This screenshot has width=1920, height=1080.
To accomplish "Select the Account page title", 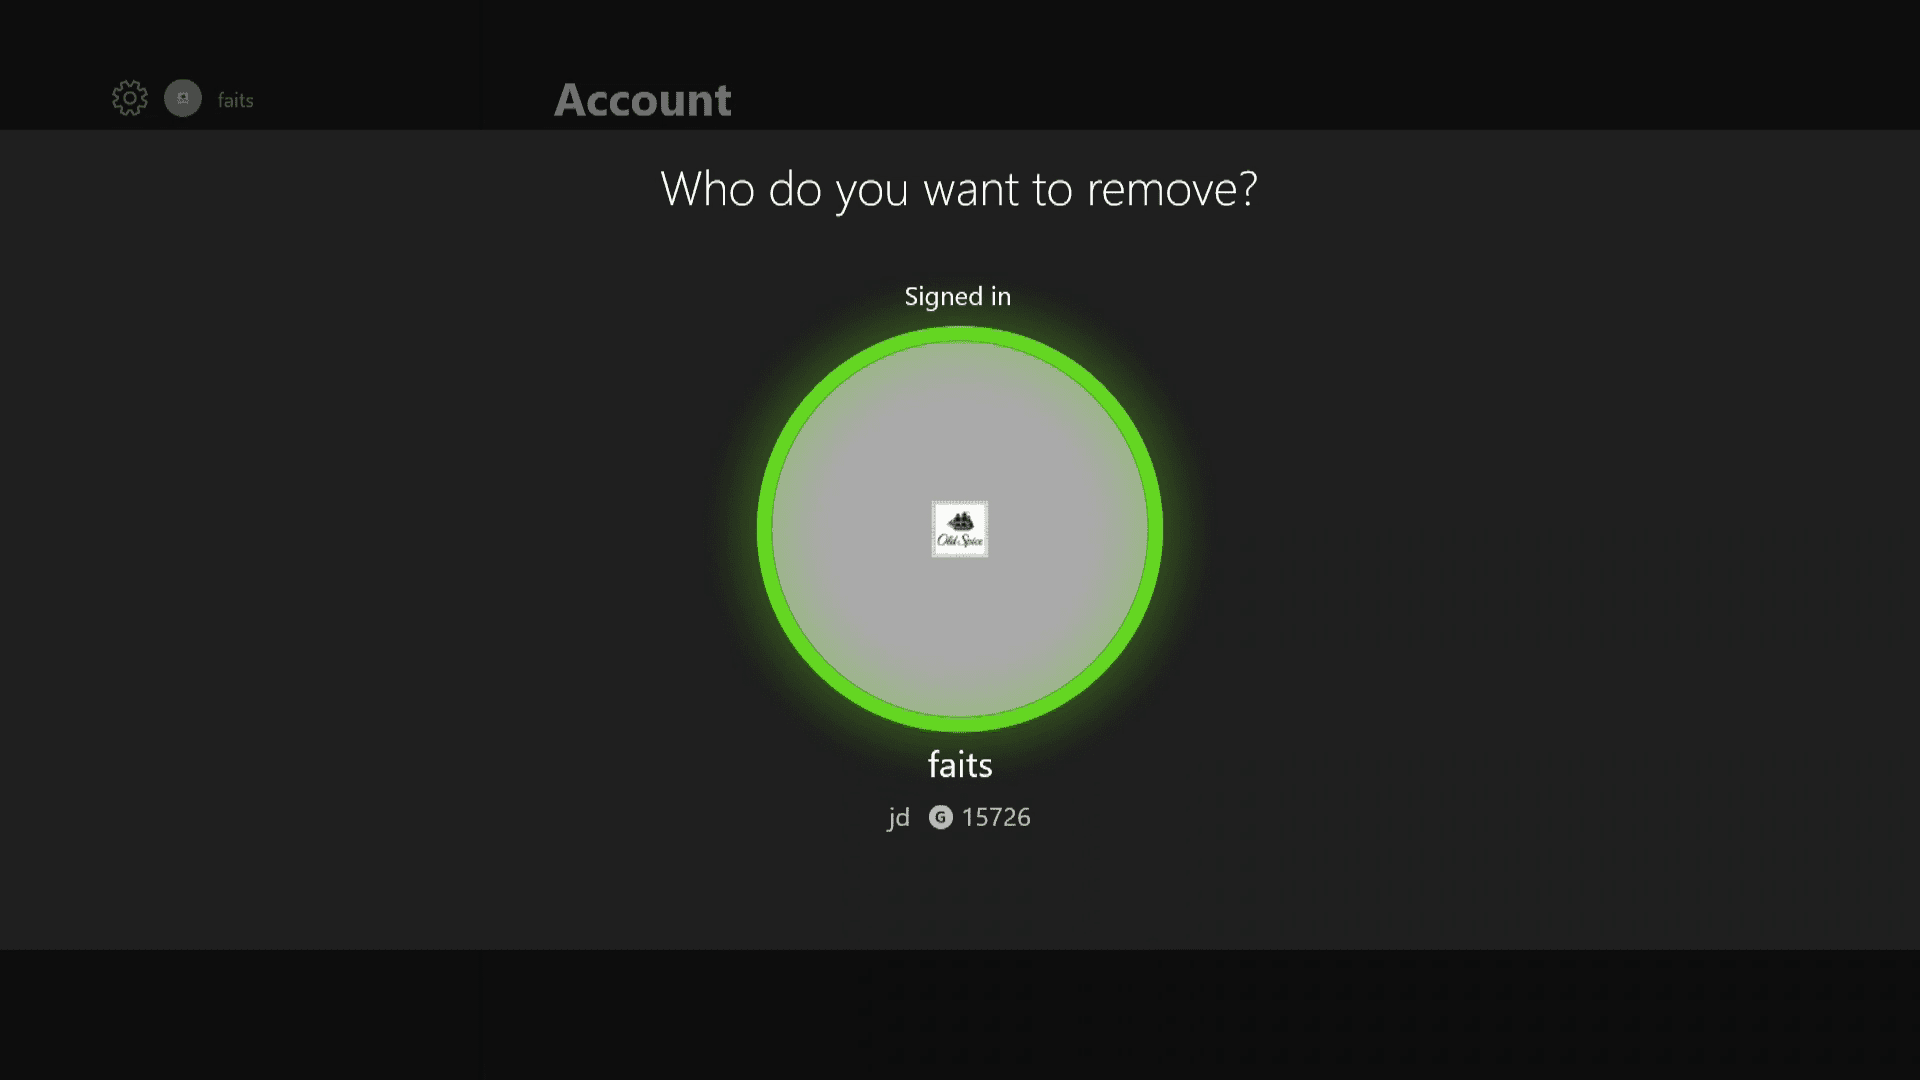I will point(643,100).
